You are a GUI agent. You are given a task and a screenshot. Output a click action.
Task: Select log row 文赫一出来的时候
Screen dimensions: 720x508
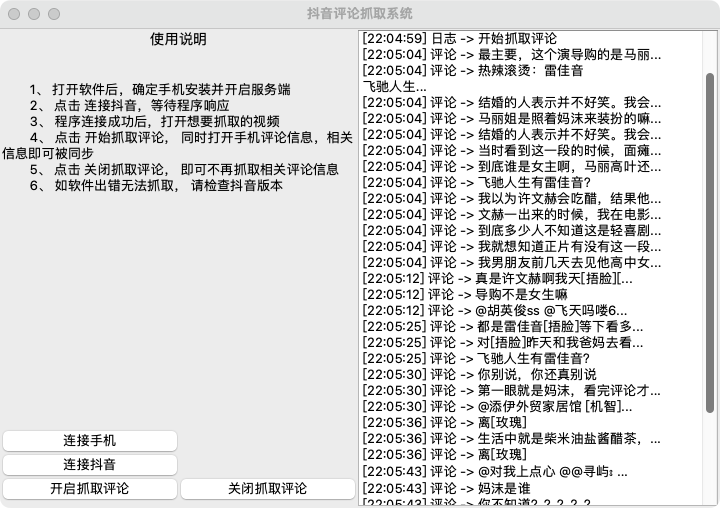(x=512, y=214)
